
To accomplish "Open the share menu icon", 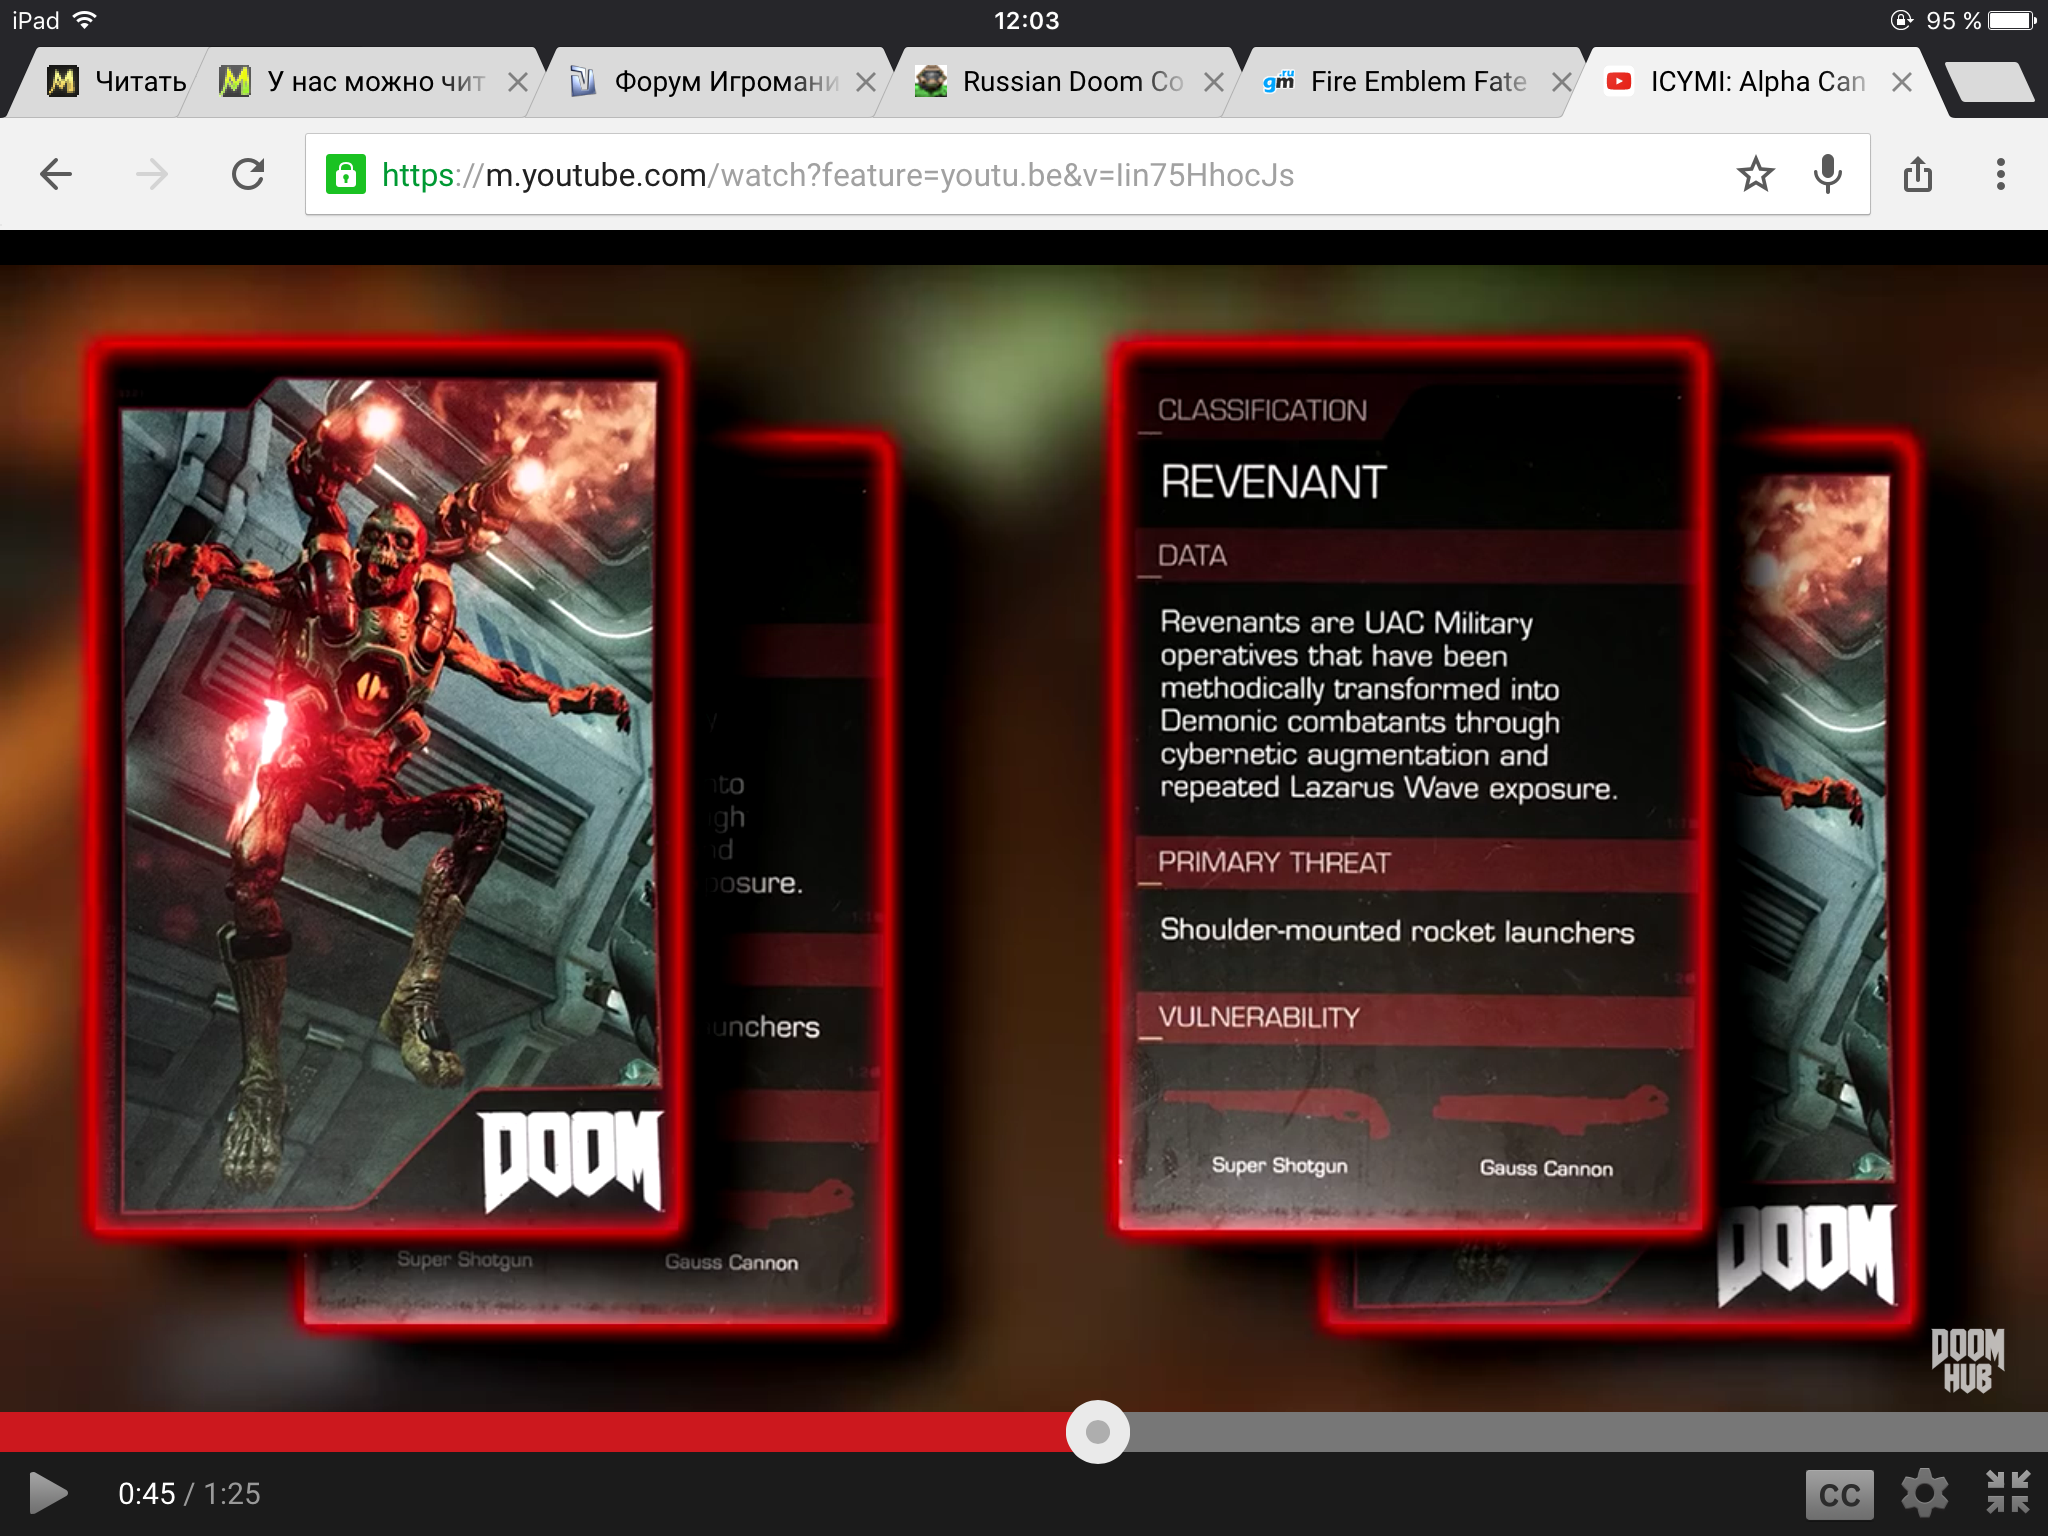I will pos(1917,174).
